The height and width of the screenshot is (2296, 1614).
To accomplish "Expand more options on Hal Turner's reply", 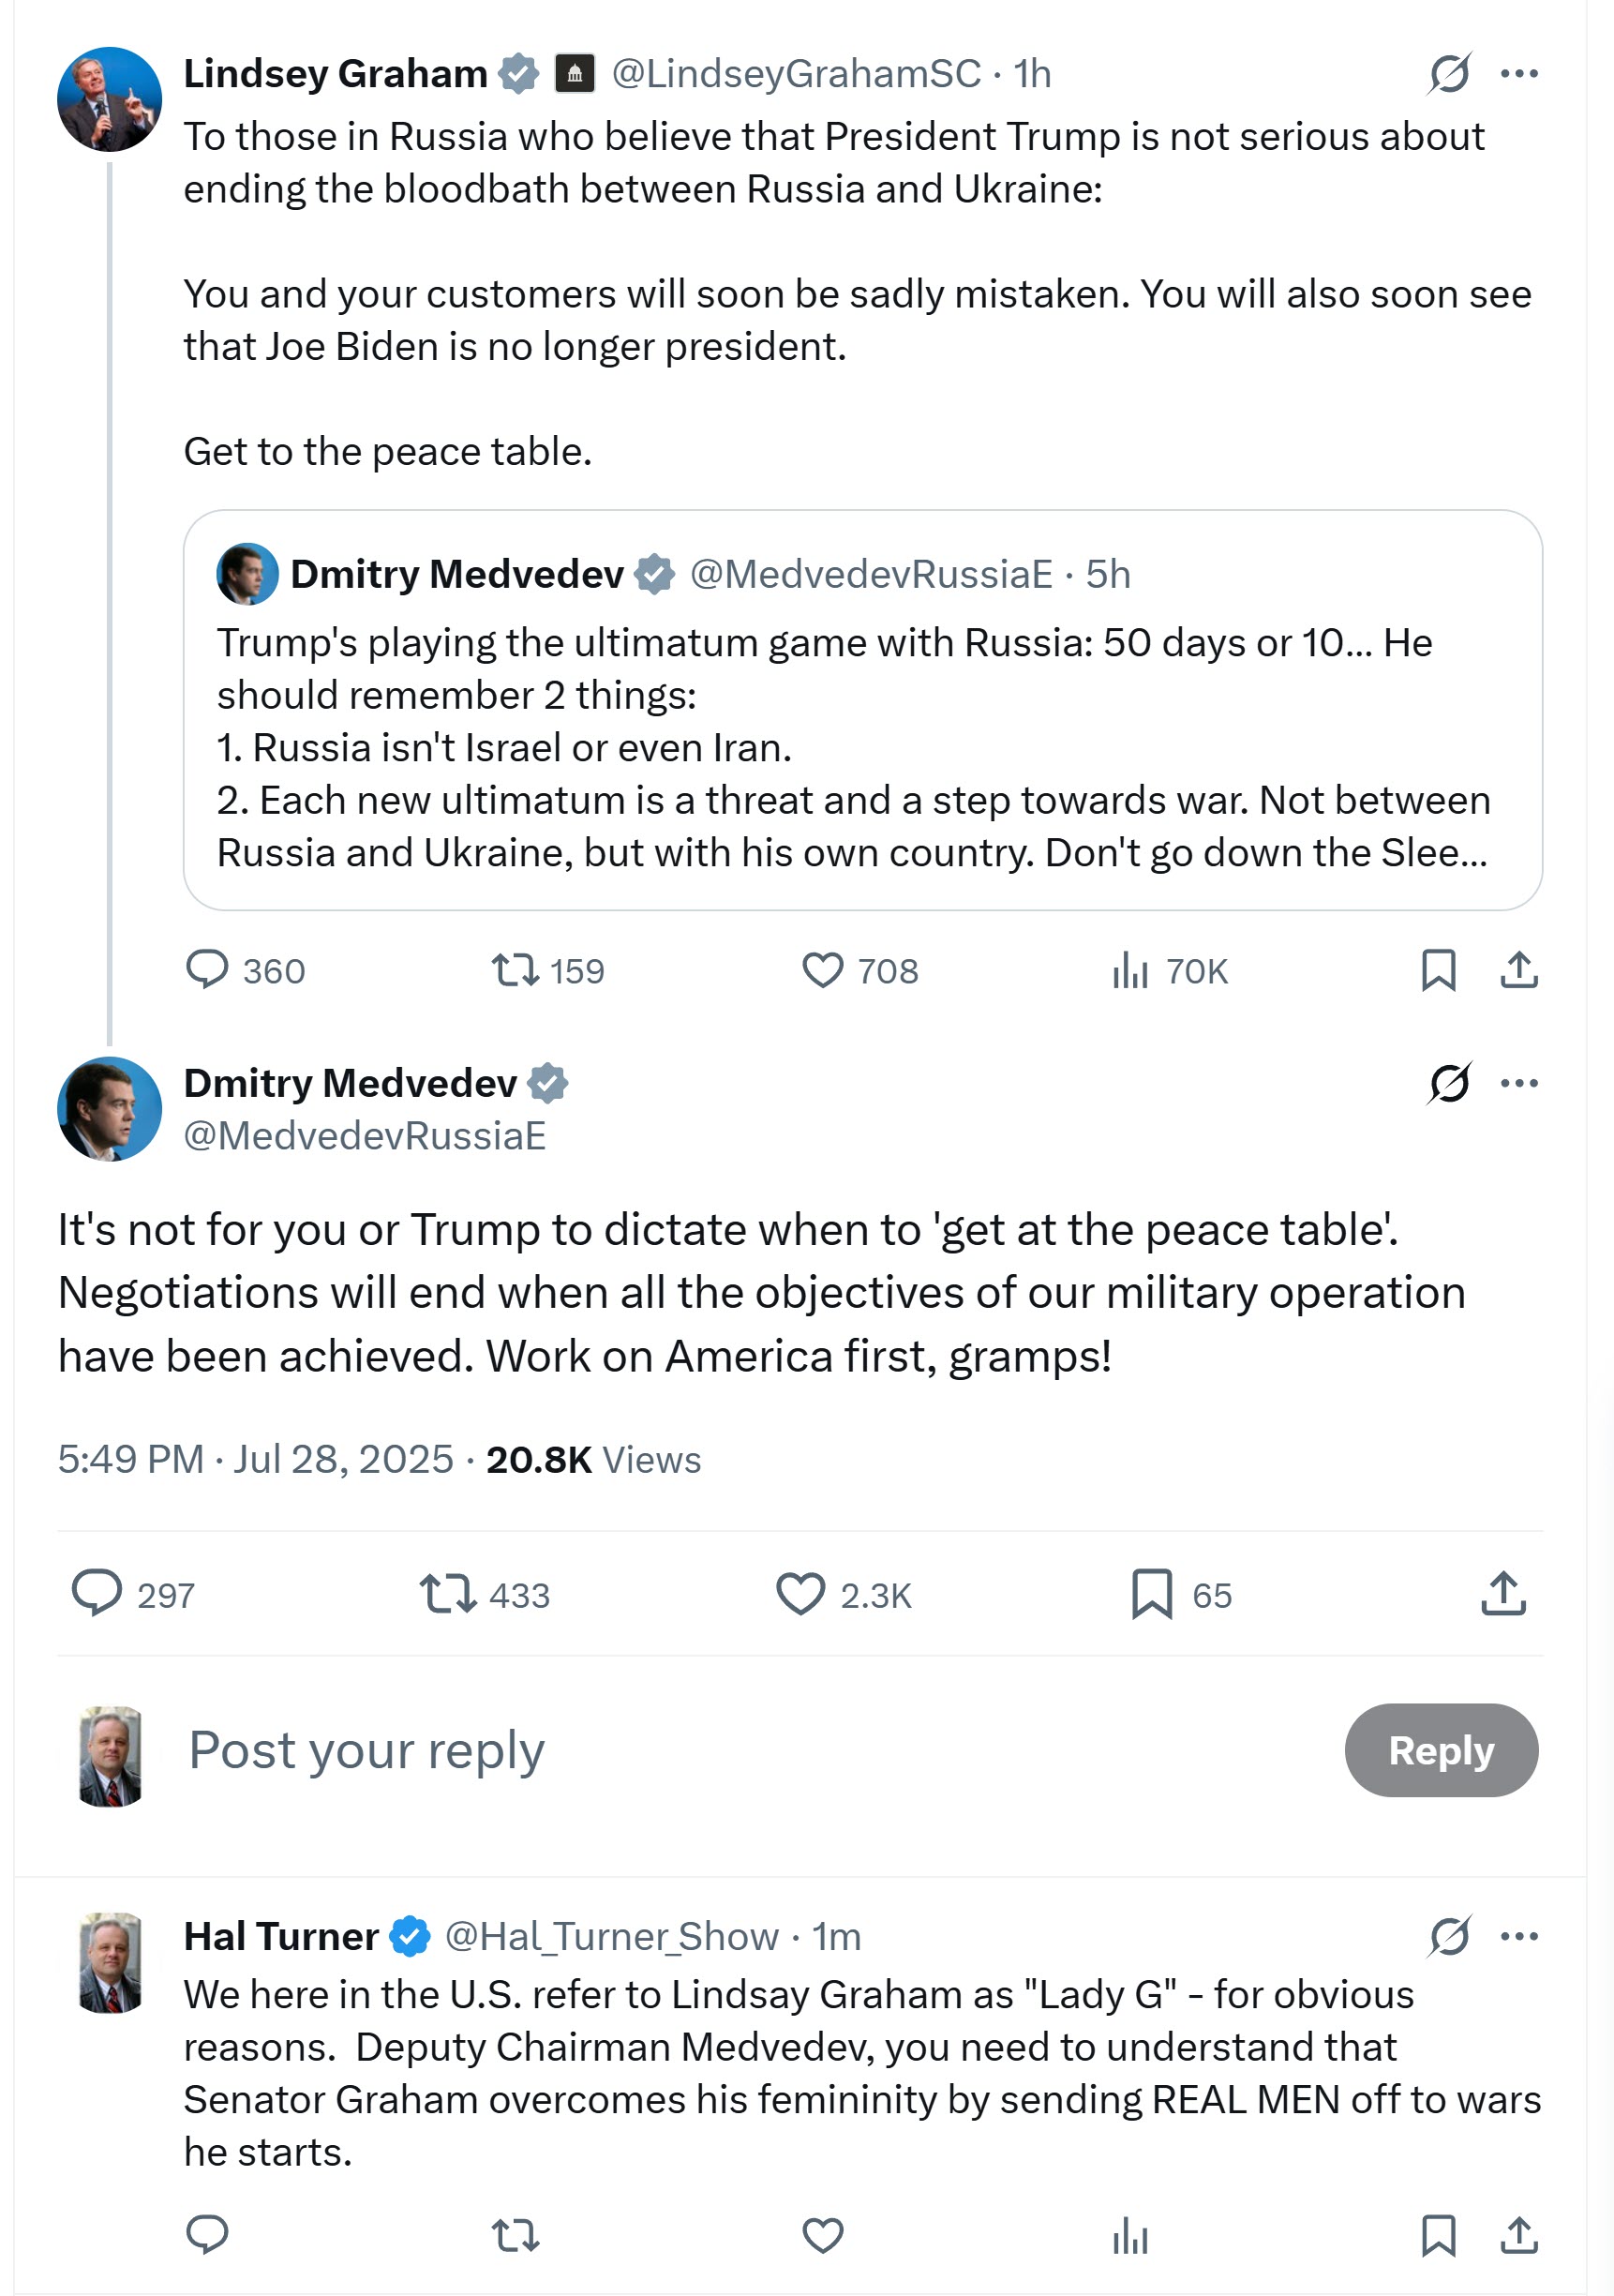I will click(x=1519, y=1936).
